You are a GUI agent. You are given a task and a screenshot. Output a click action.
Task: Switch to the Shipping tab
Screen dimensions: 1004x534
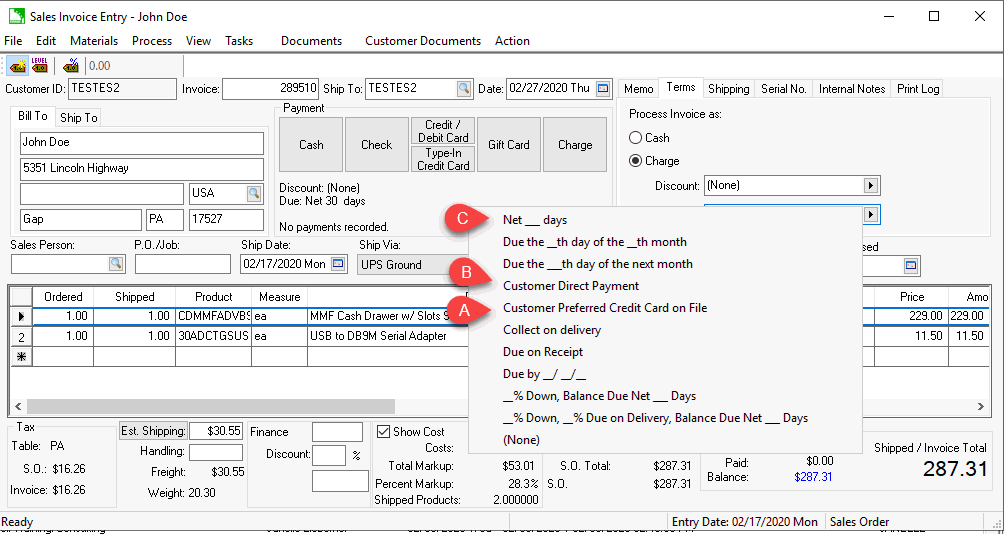tap(728, 89)
